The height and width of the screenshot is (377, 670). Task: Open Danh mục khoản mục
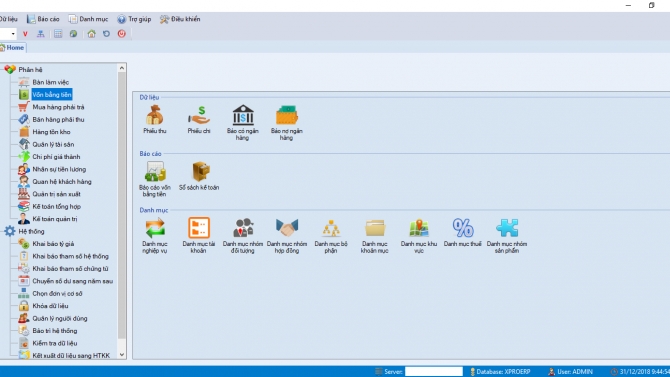[x=375, y=236]
